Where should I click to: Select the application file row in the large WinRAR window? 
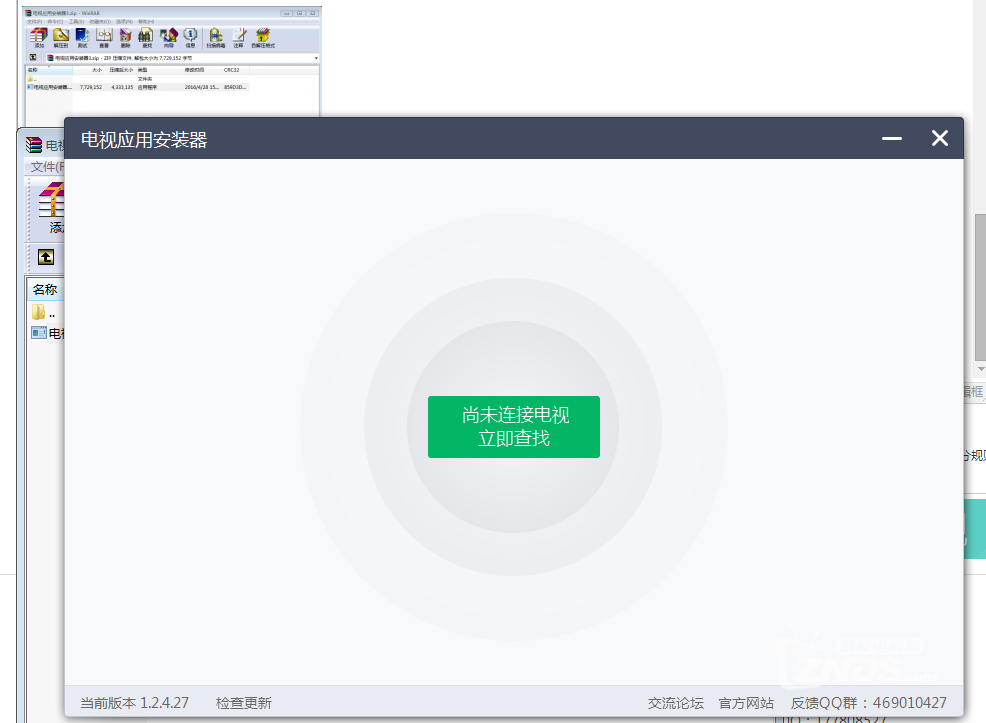coord(47,333)
